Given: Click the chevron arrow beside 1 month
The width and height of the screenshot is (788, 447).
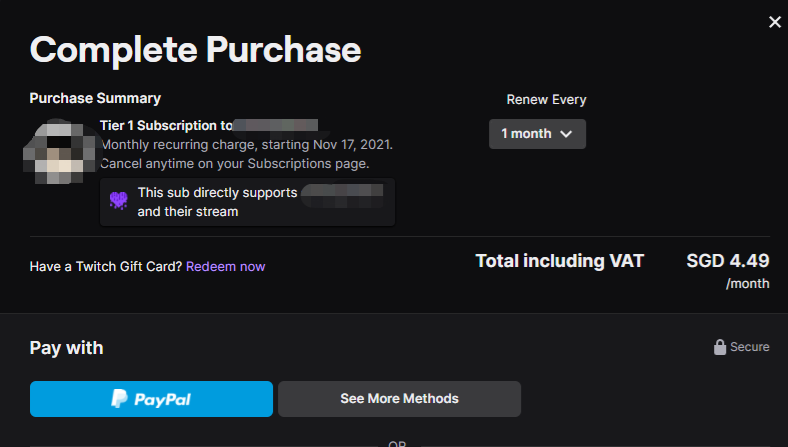Looking at the screenshot, I should [x=566, y=134].
